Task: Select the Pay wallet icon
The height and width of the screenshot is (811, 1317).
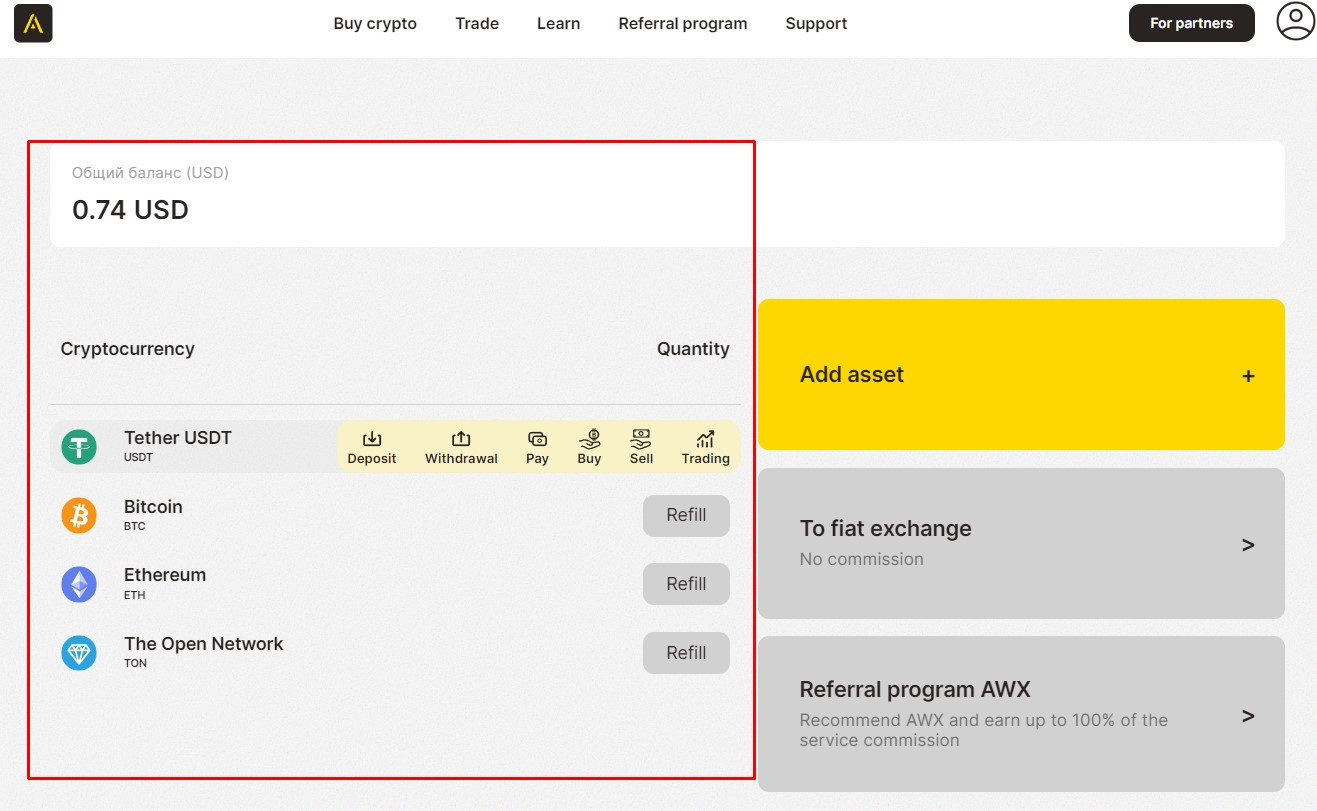Action: (537, 439)
